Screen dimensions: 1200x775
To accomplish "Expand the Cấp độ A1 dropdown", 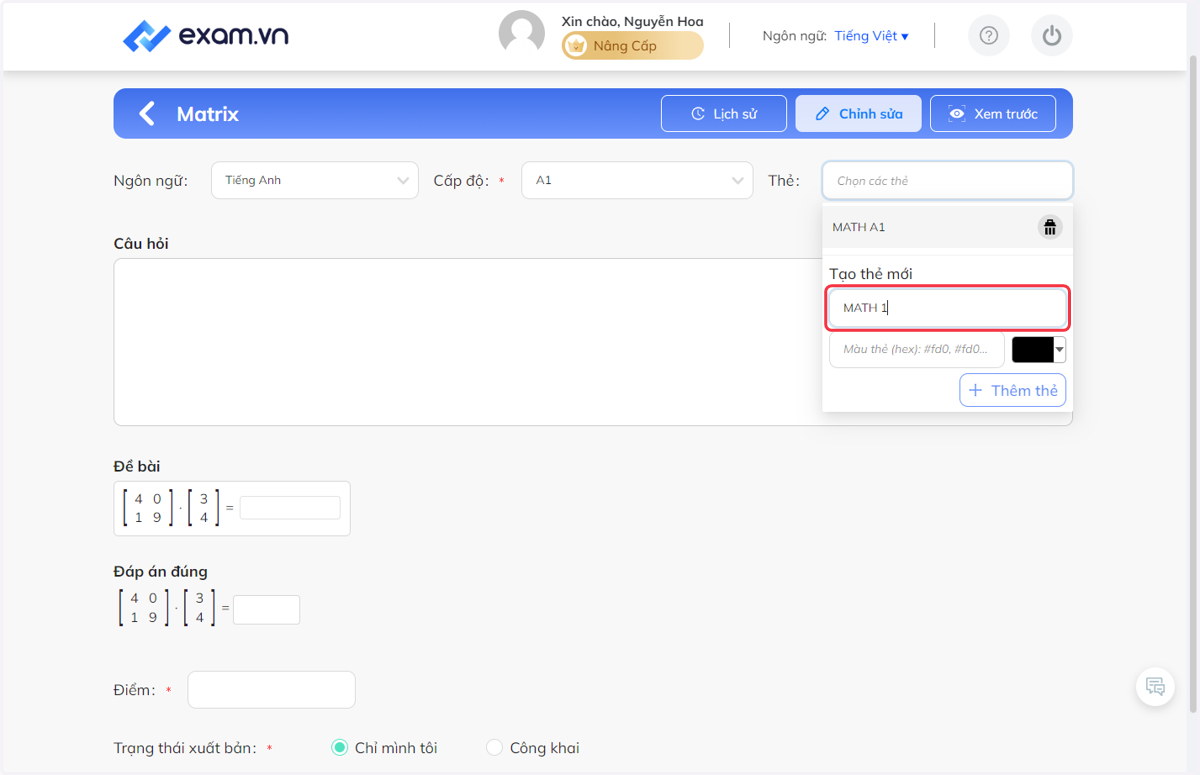I will (x=637, y=180).
